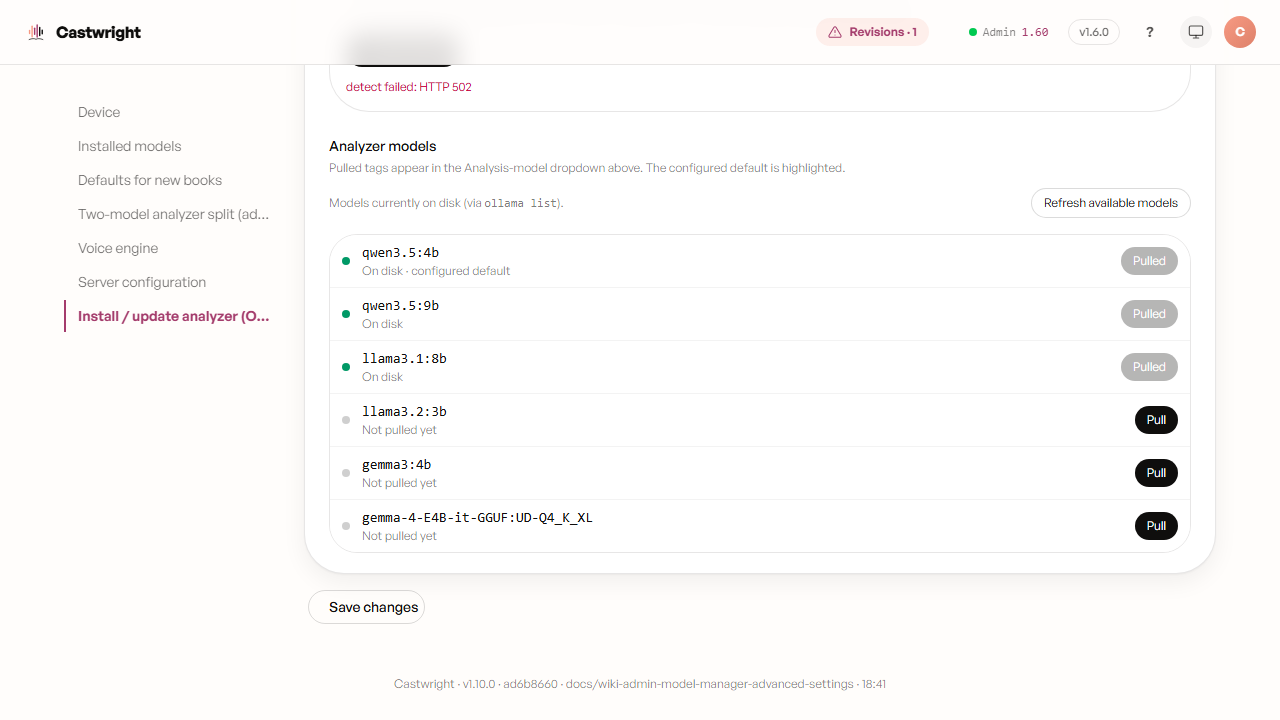
Task: Click gray dot beside gemma-4-E4B-it-GGUF model
Action: [x=346, y=526]
